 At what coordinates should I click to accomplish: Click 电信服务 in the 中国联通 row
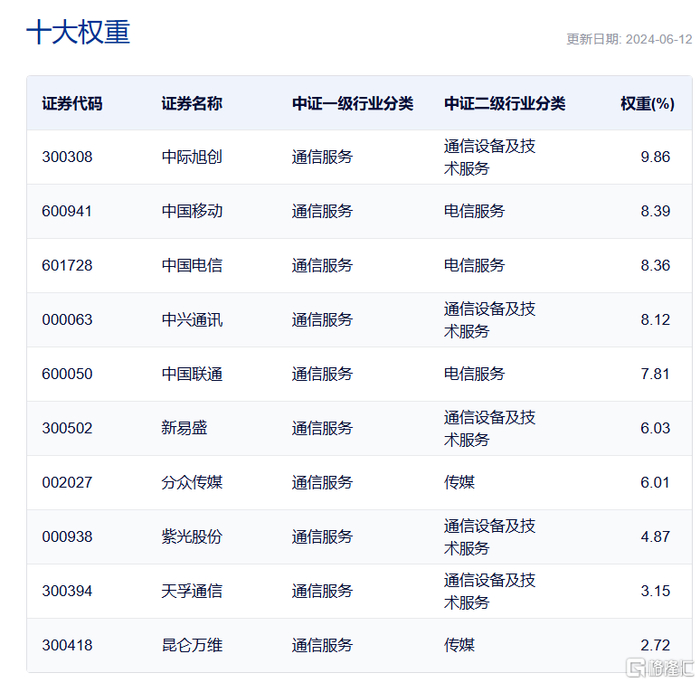pyautogui.click(x=474, y=374)
